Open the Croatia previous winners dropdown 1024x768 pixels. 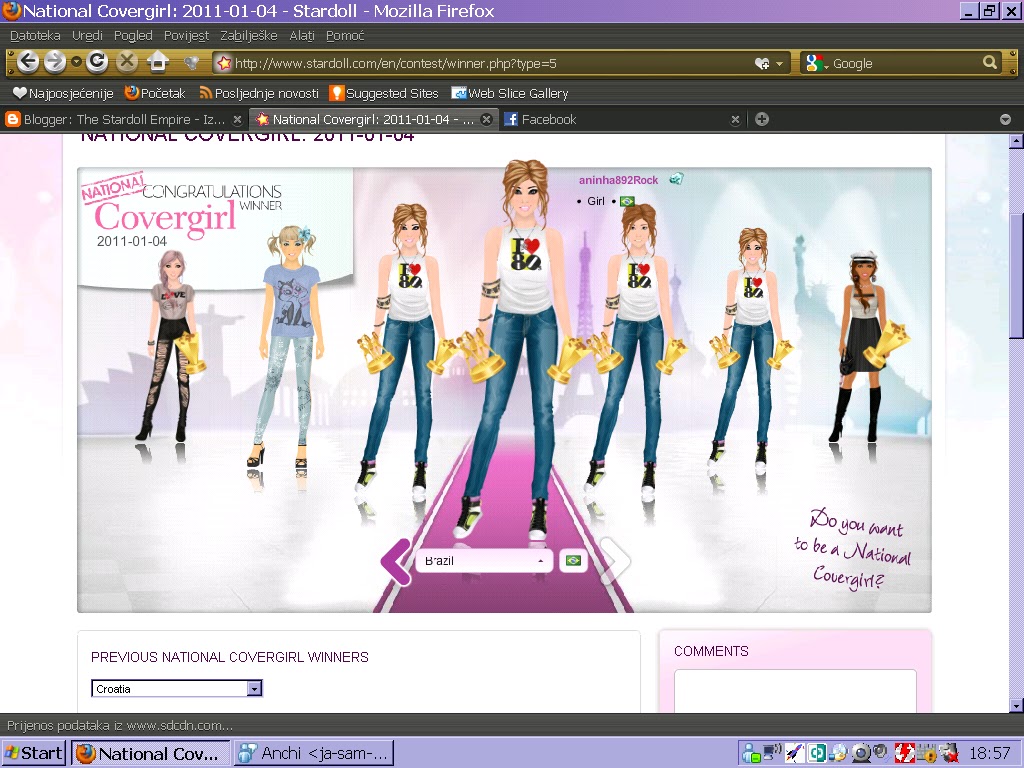click(176, 688)
